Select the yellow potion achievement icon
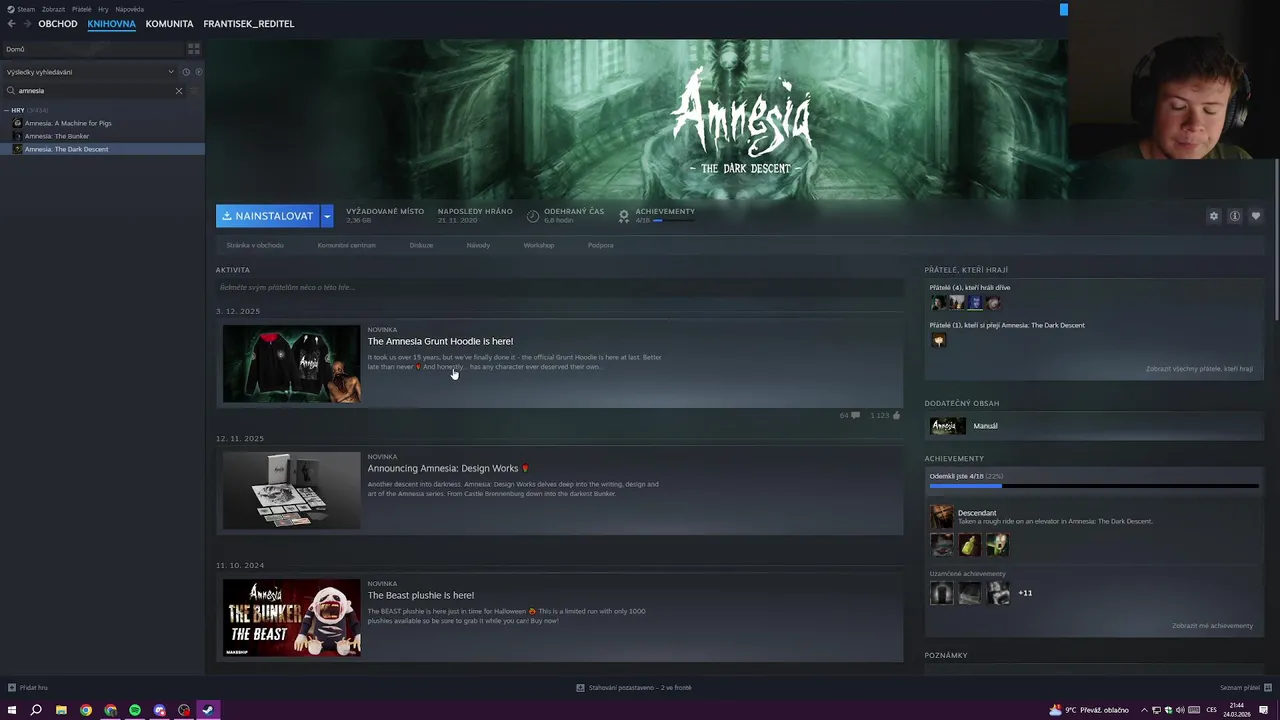 tap(970, 545)
